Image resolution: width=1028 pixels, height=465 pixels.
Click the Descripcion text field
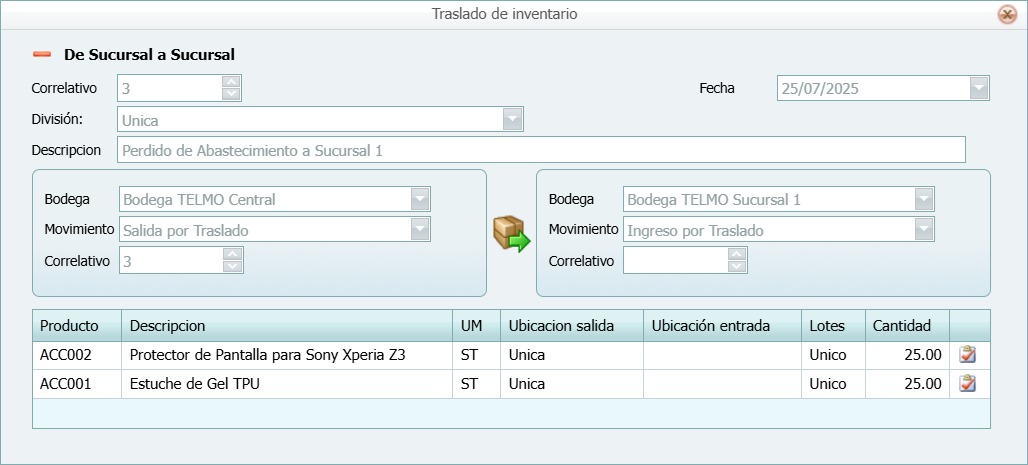coord(542,150)
